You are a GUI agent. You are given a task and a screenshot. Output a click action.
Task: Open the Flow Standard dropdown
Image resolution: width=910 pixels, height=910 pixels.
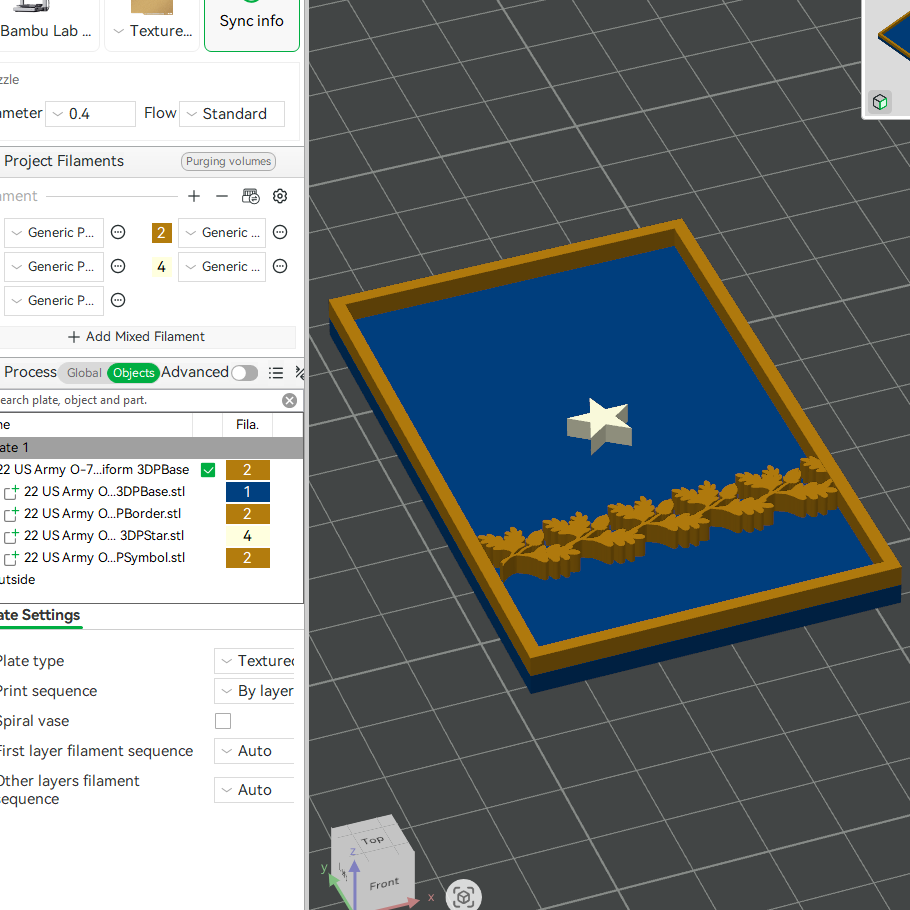point(232,114)
